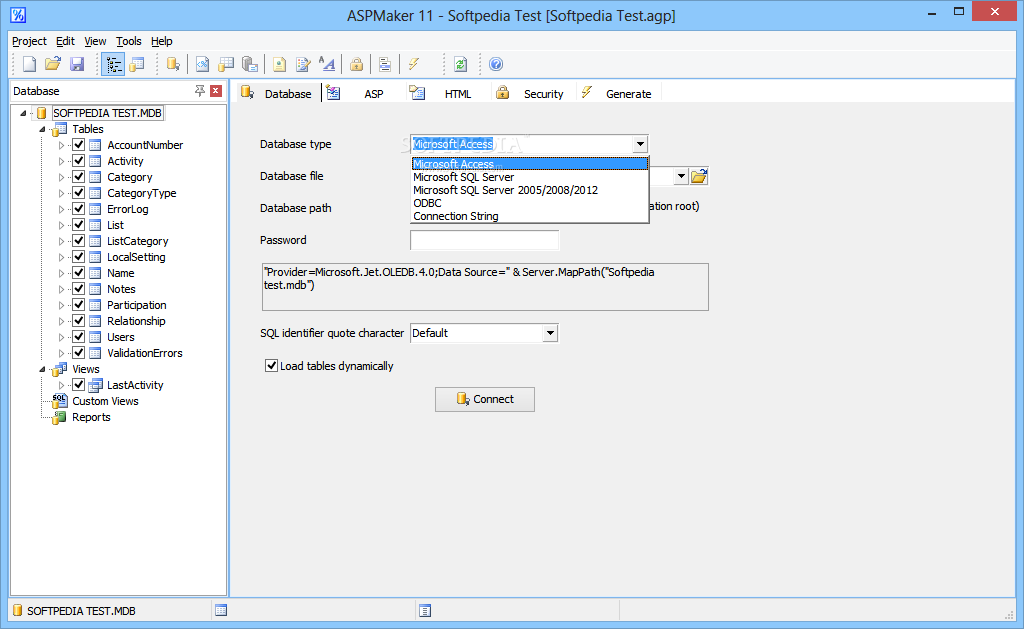Uncheck the LocalSetting table checkbox

(x=79, y=257)
